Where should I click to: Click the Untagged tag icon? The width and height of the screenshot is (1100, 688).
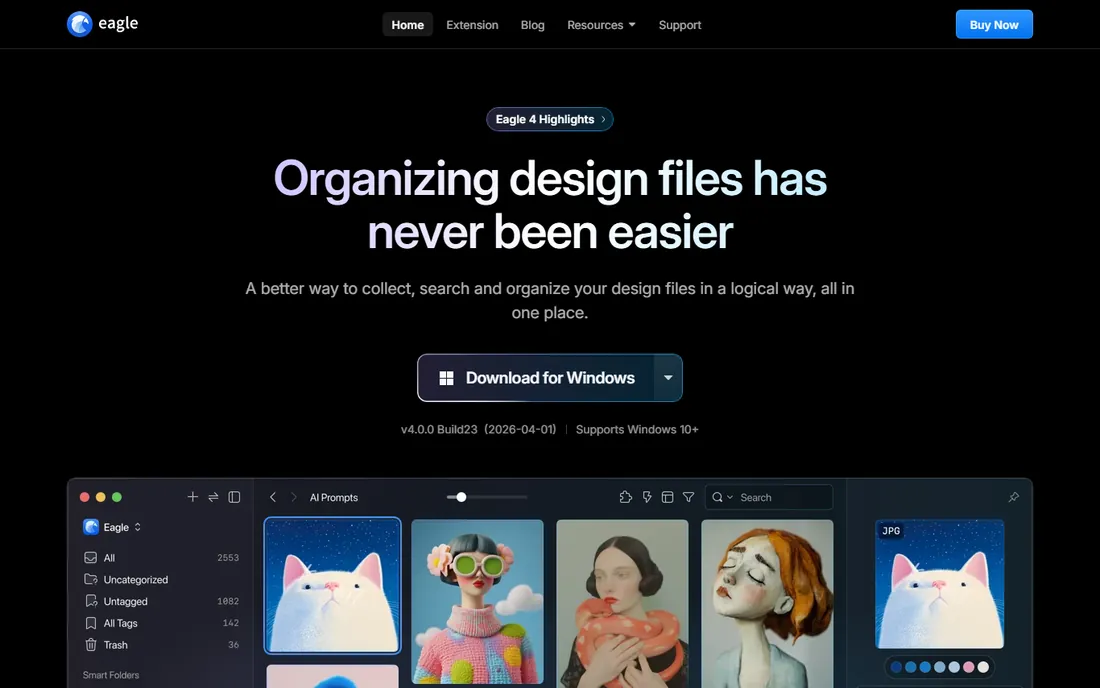pyautogui.click(x=90, y=601)
